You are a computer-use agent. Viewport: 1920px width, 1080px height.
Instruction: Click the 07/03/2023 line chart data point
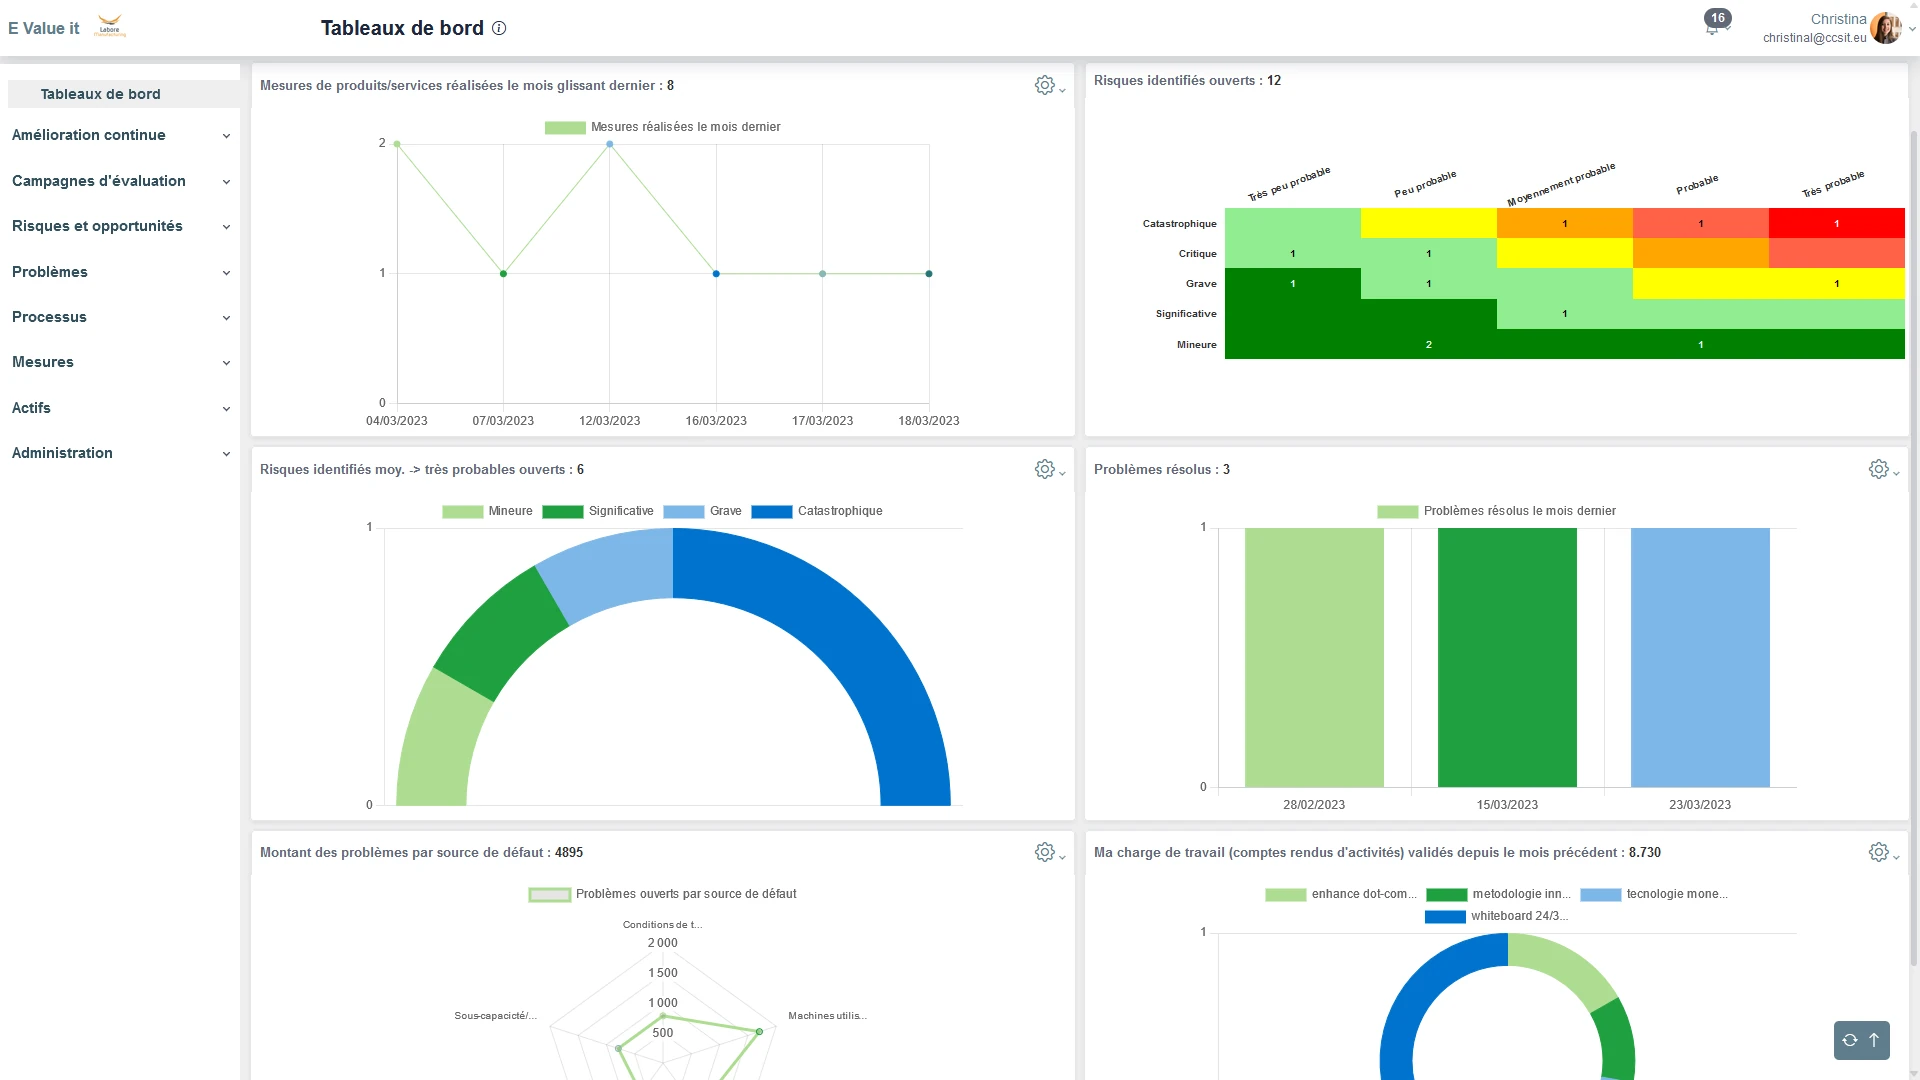click(503, 273)
